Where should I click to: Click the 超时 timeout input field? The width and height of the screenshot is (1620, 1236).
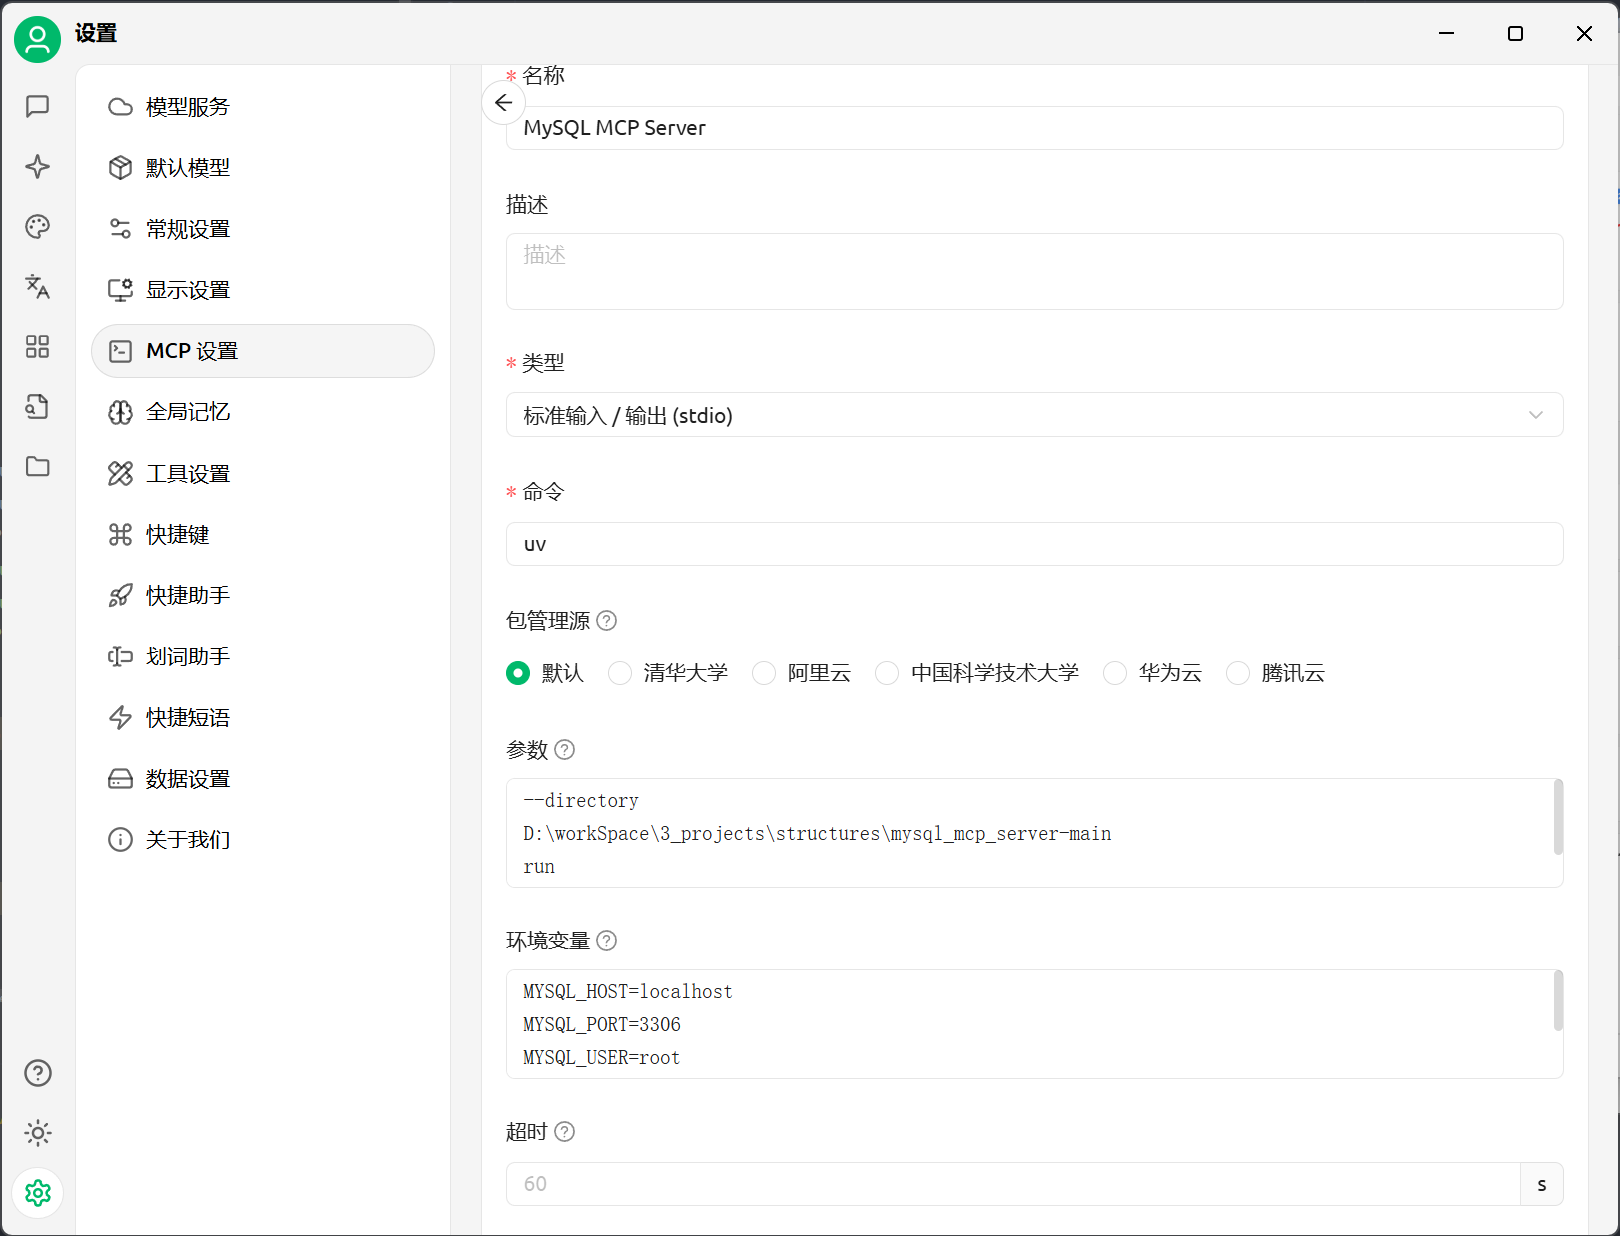point(1012,1184)
